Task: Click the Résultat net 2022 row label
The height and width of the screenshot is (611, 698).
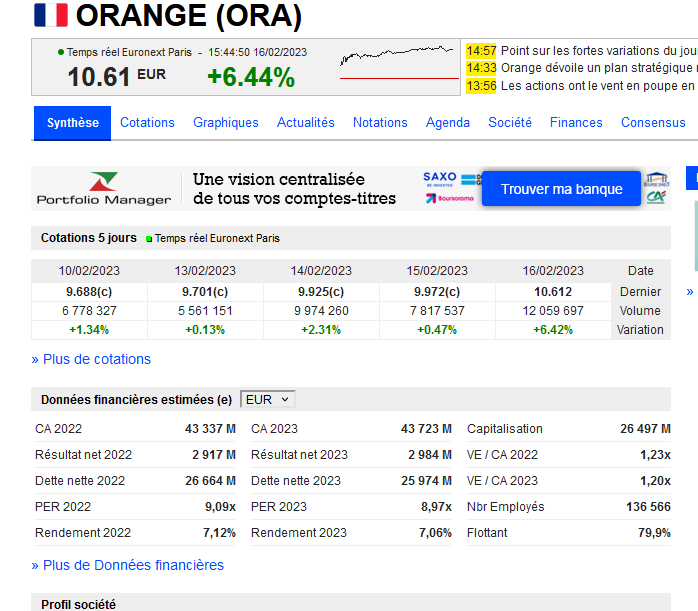Action: point(84,455)
